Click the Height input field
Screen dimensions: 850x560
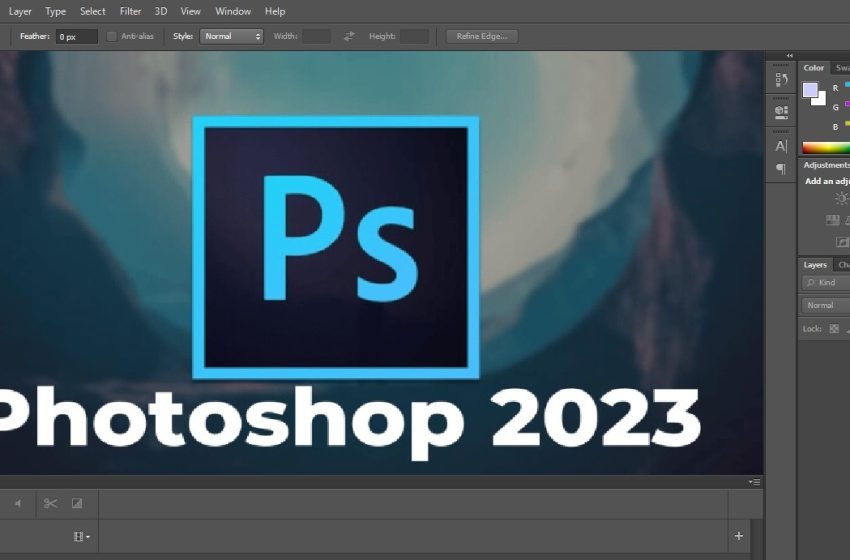(x=414, y=36)
